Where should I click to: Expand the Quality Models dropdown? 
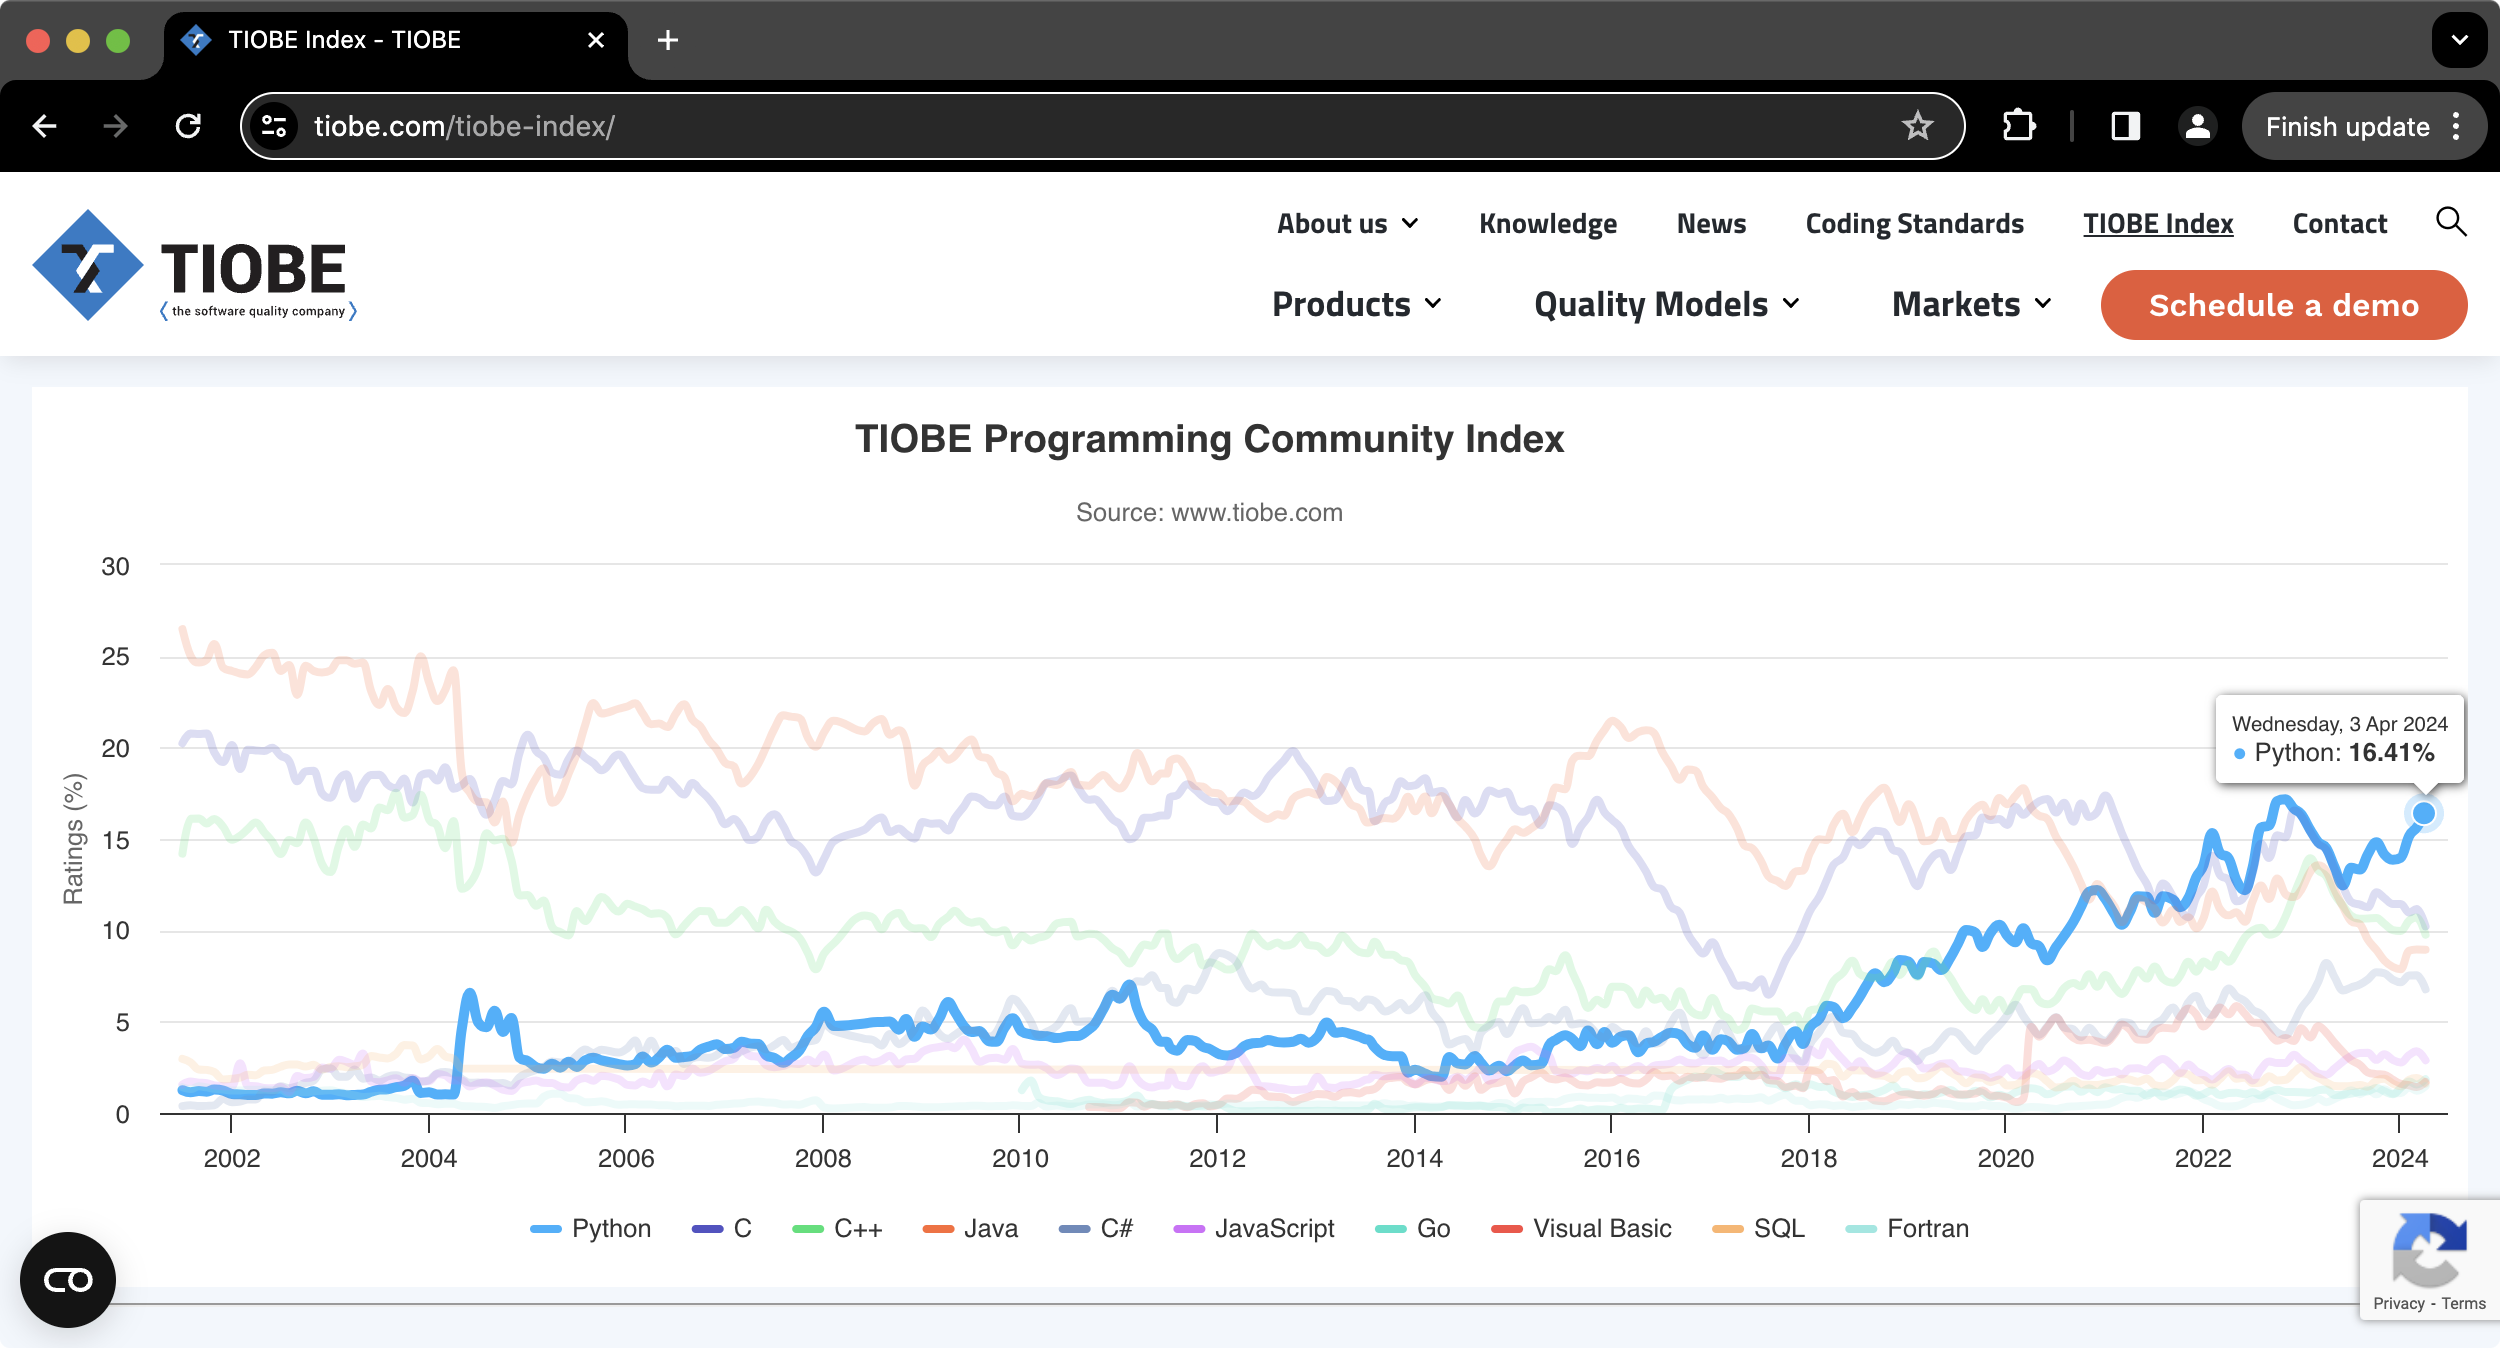[1666, 304]
